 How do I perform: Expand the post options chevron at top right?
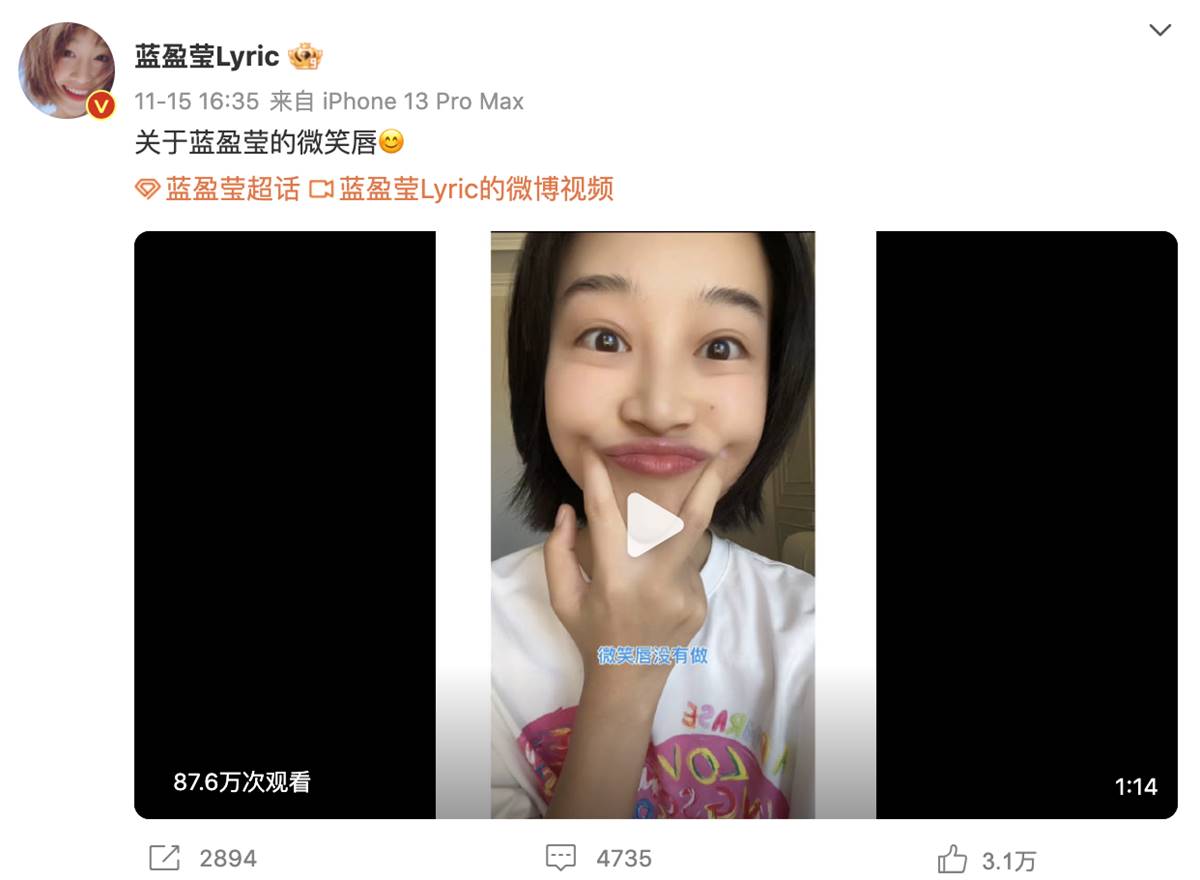point(1160,30)
